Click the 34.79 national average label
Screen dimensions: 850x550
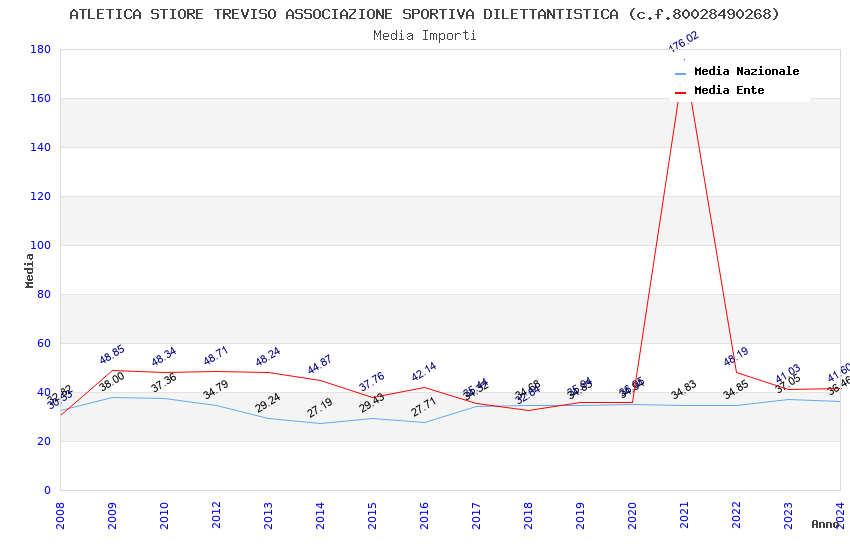(x=216, y=390)
